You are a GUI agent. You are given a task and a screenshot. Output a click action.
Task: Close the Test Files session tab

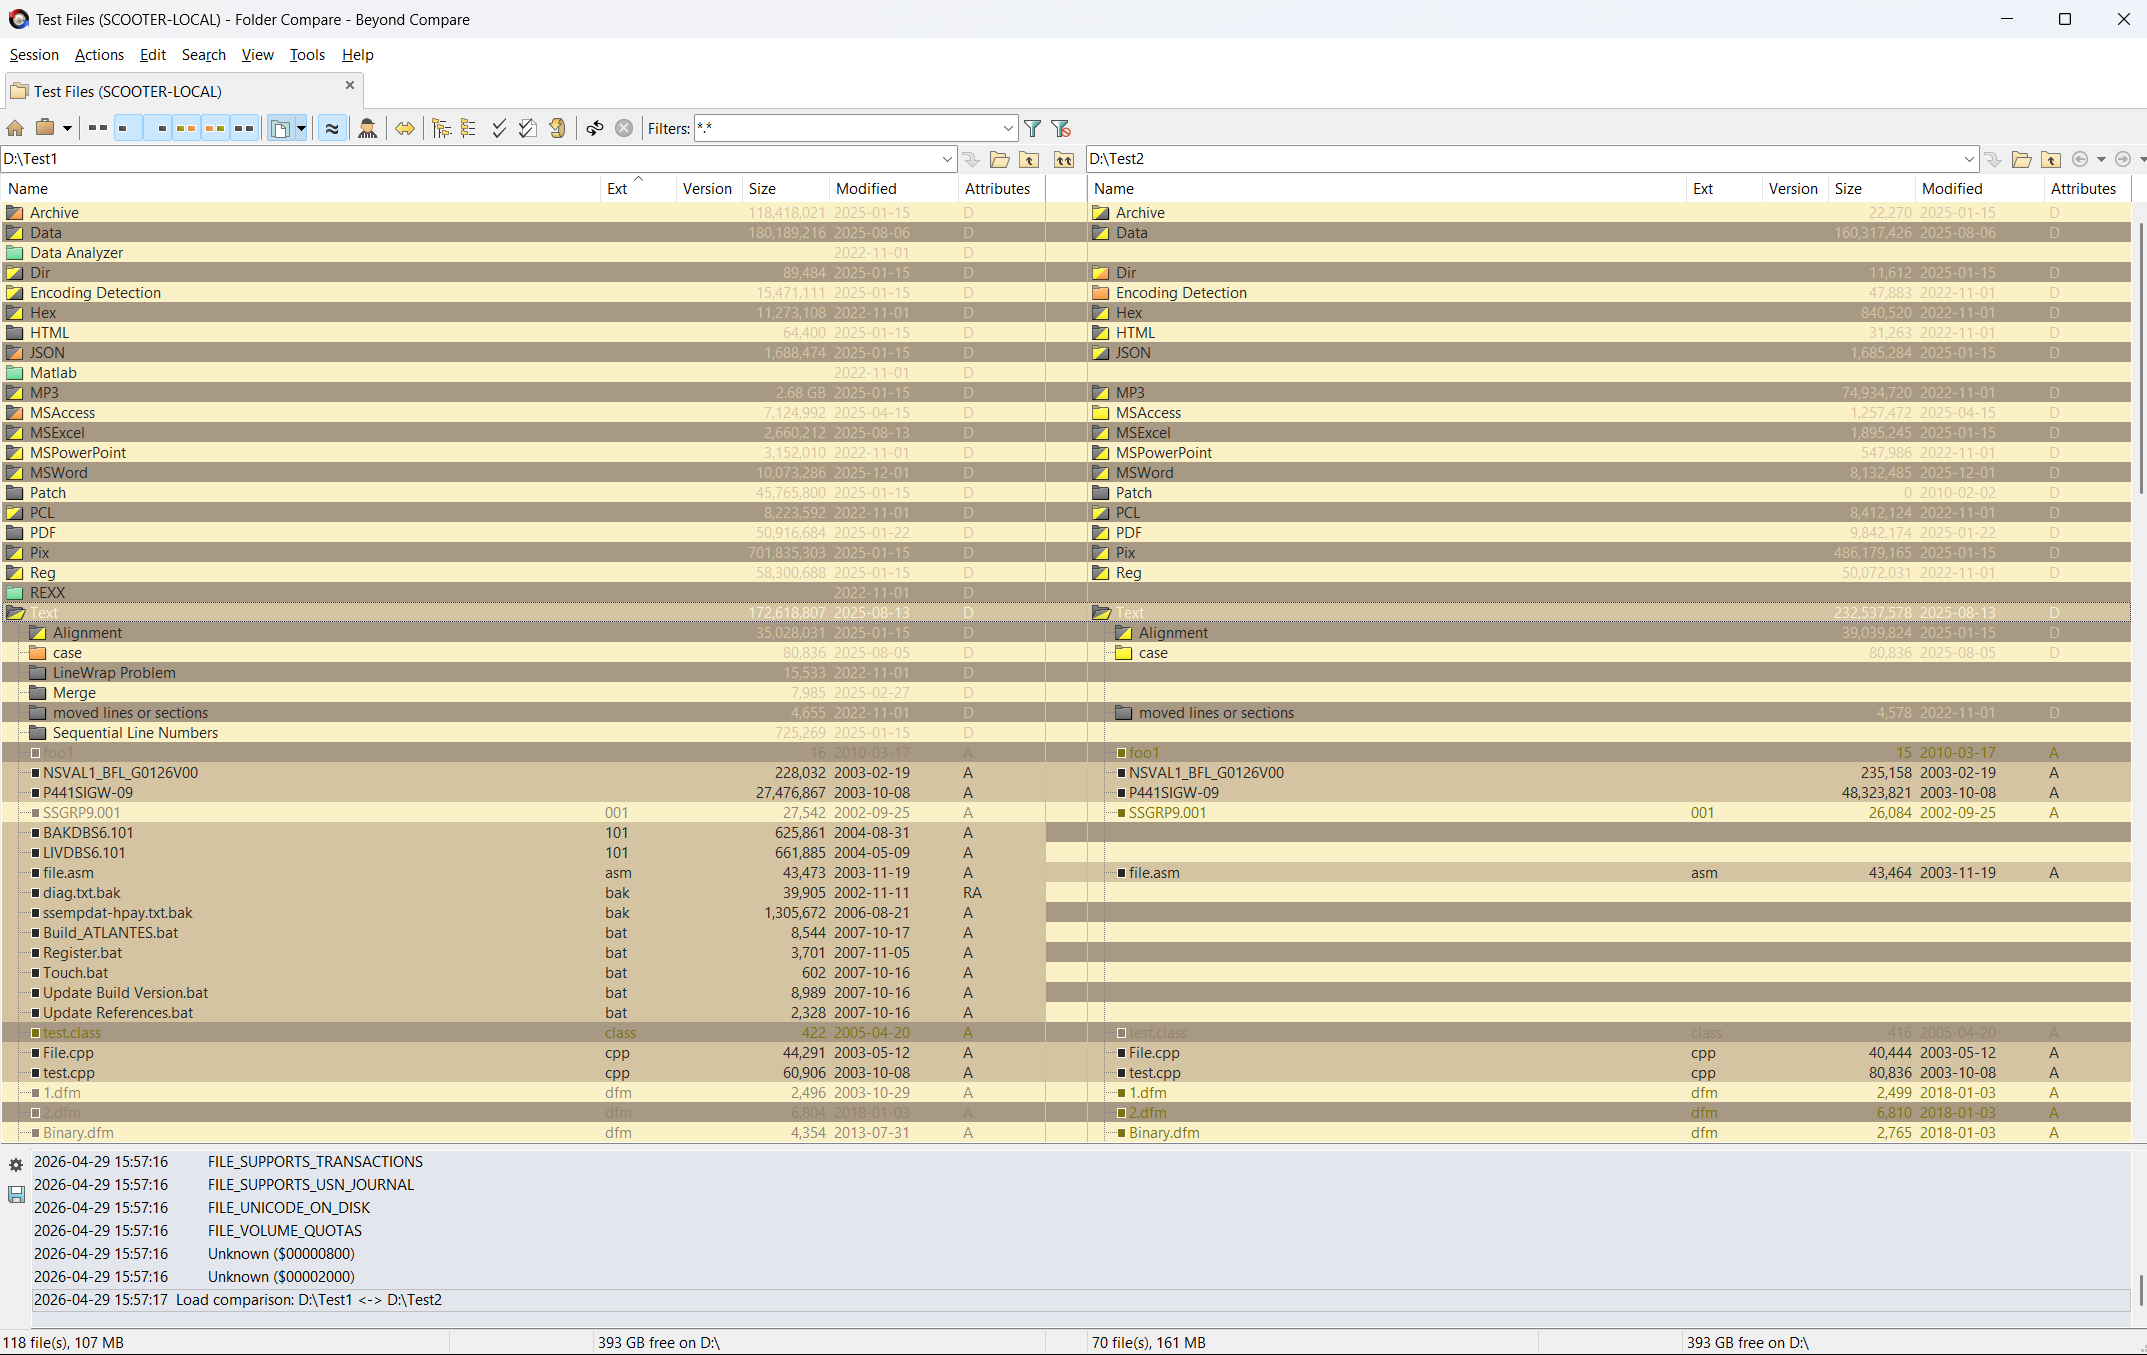point(350,85)
